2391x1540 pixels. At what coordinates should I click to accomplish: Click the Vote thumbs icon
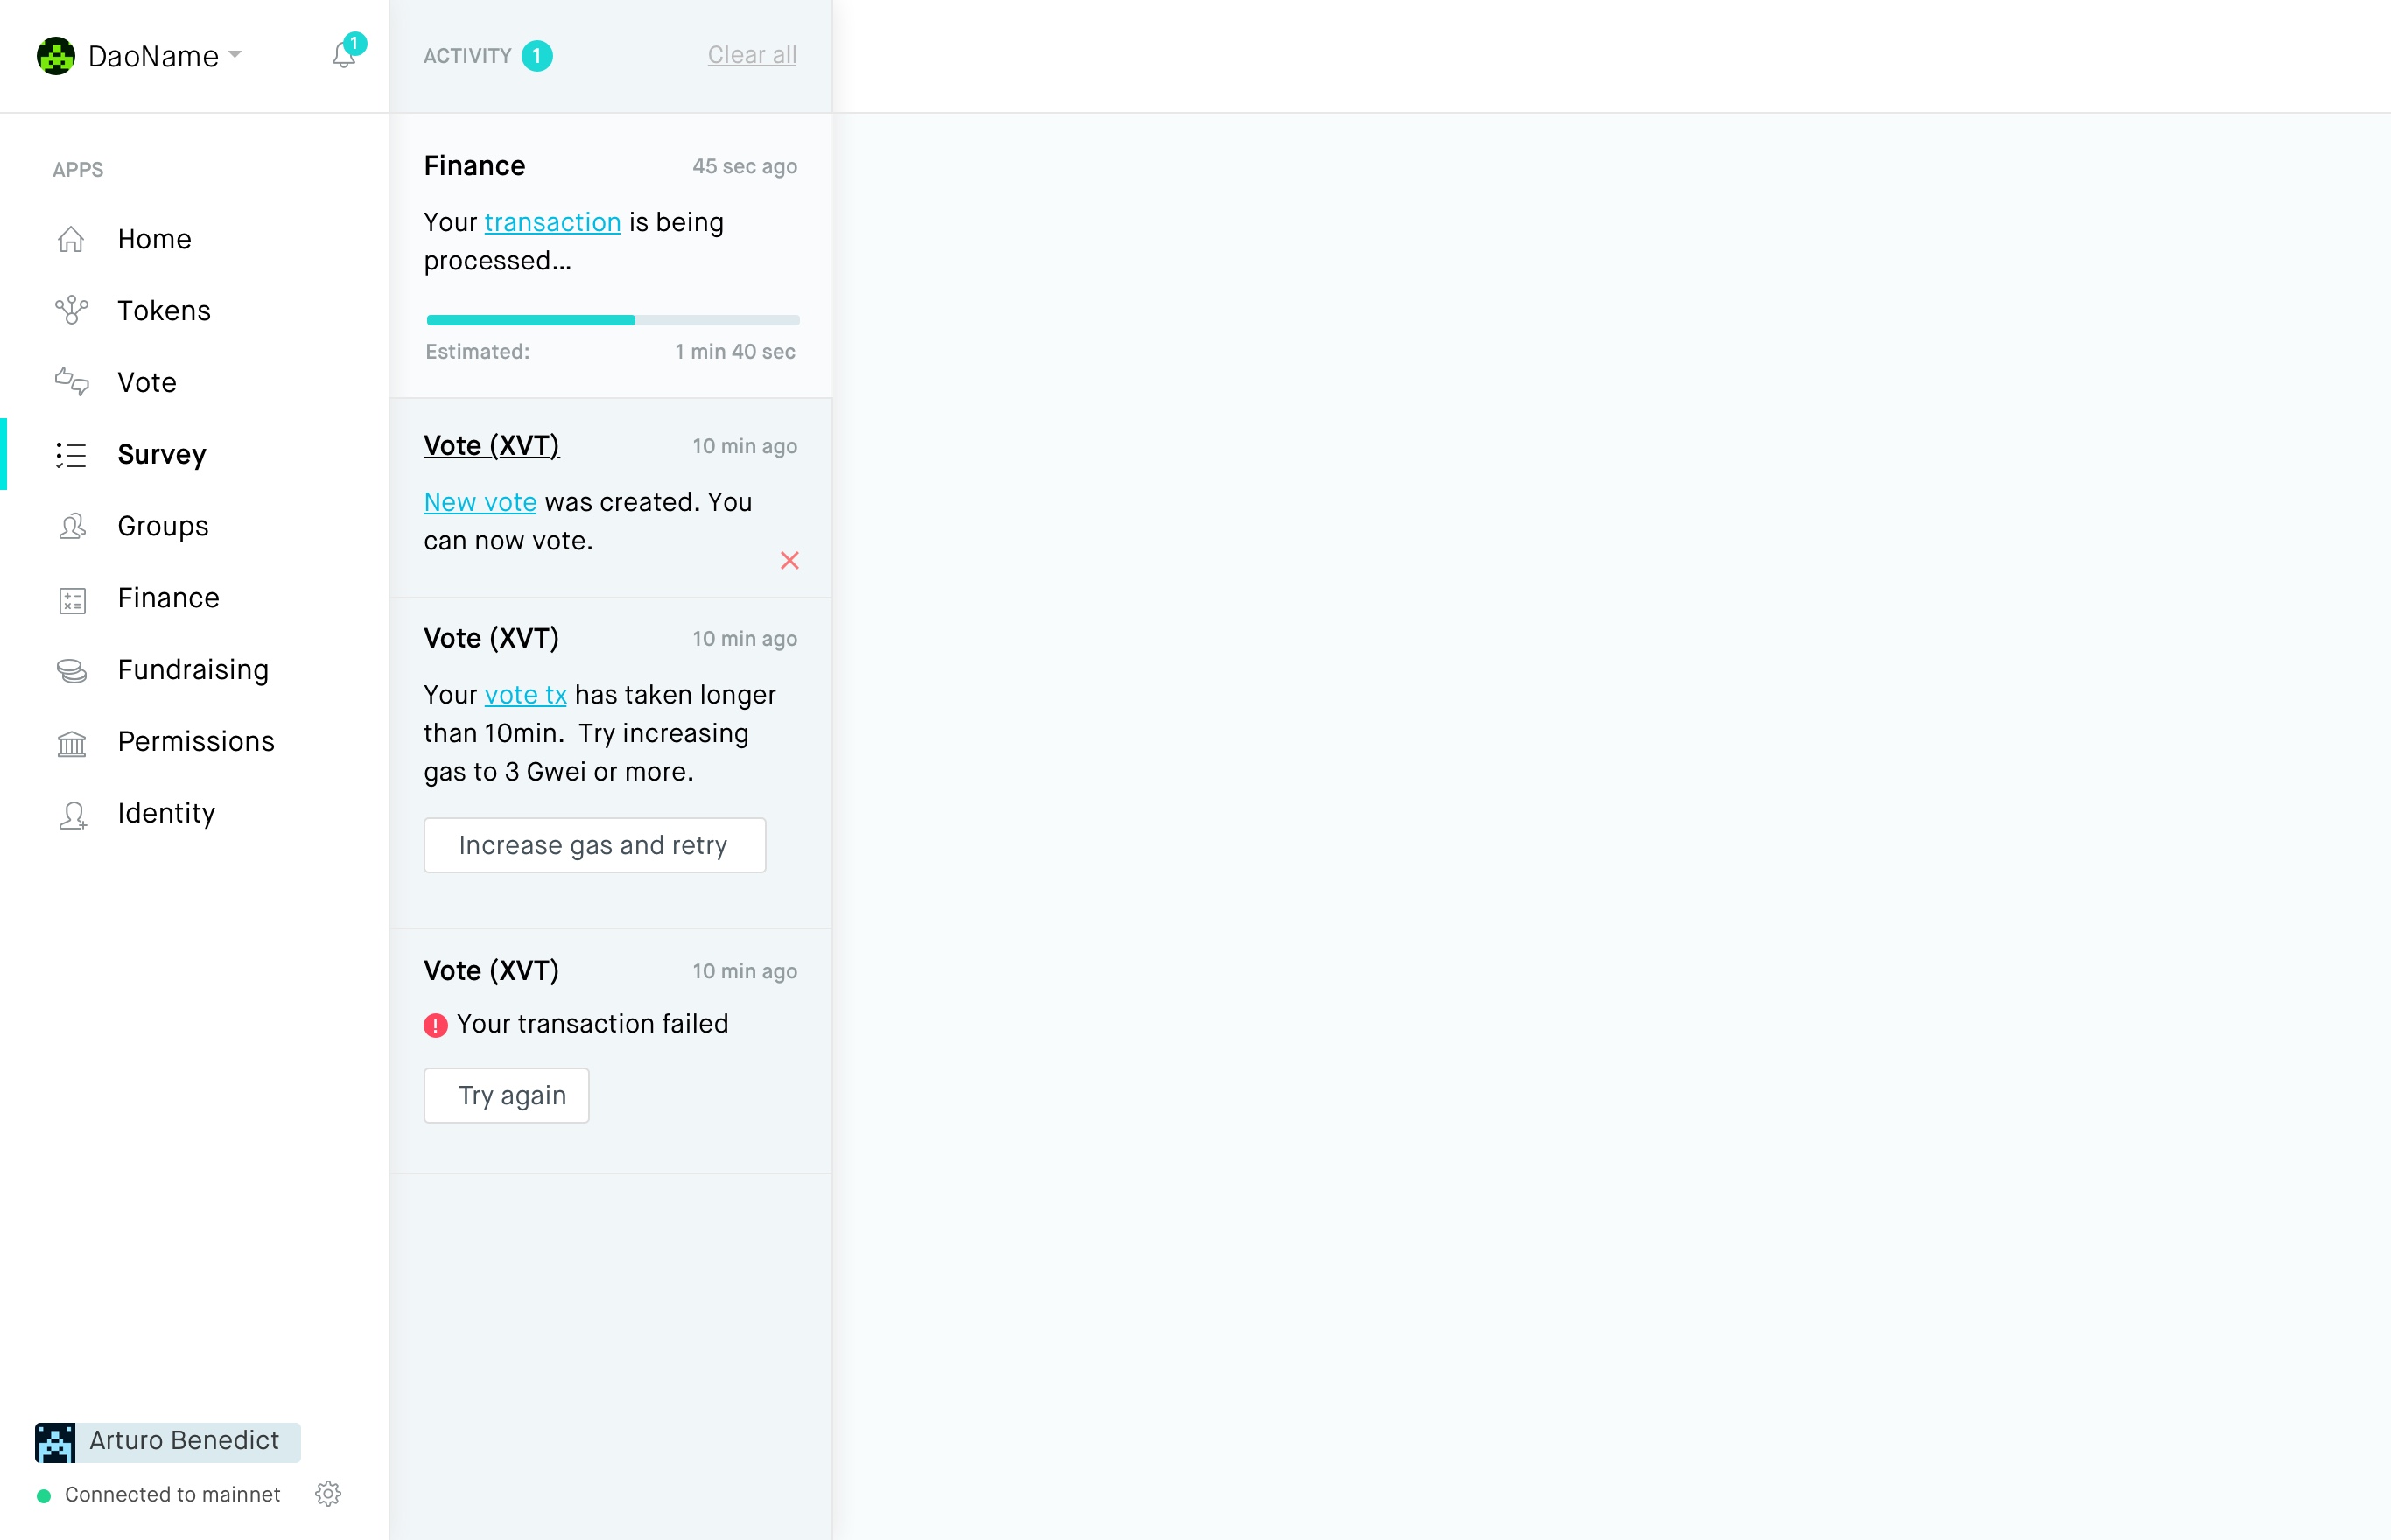pyautogui.click(x=71, y=382)
